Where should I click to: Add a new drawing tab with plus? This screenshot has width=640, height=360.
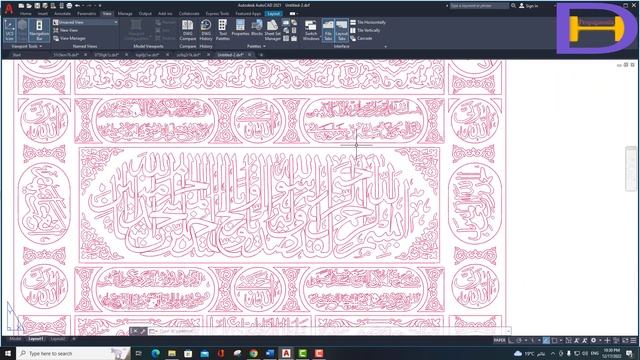pyautogui.click(x=261, y=55)
